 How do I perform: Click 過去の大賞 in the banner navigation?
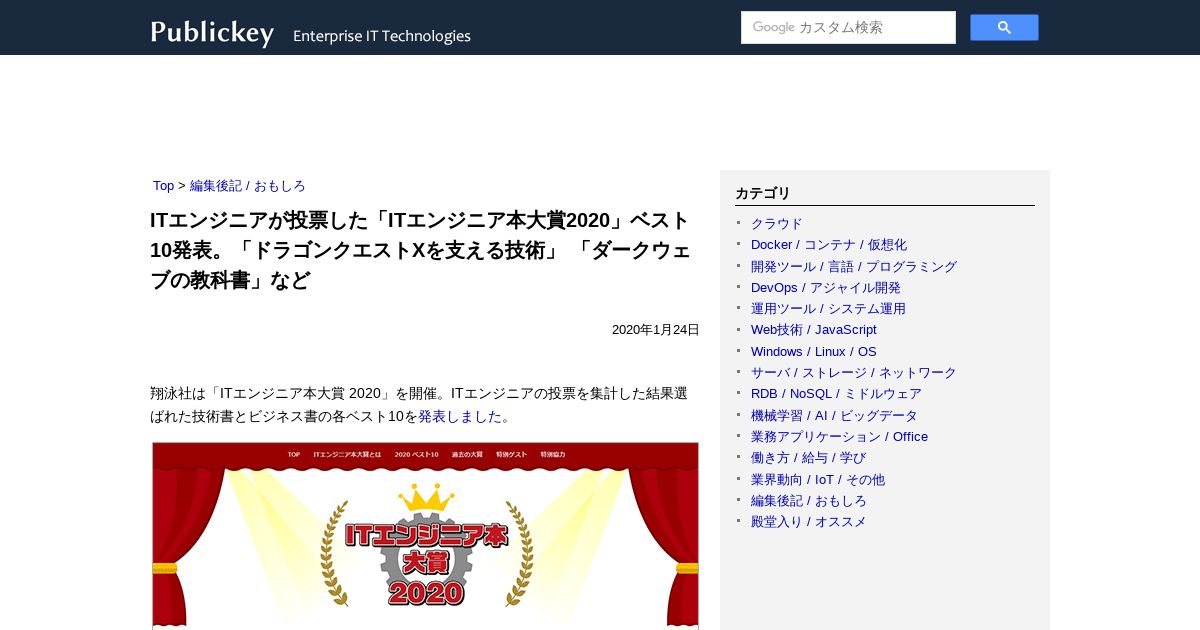pyautogui.click(x=467, y=455)
